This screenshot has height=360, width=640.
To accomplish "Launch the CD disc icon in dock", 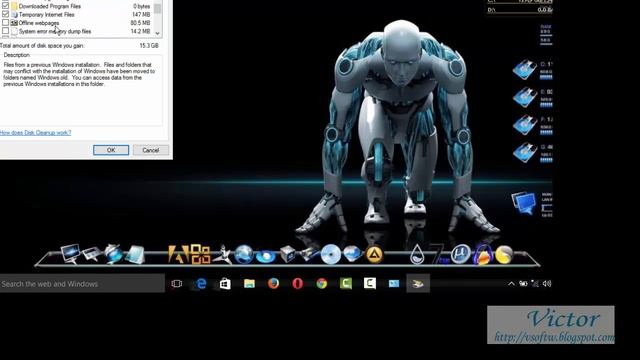I will click(330, 254).
